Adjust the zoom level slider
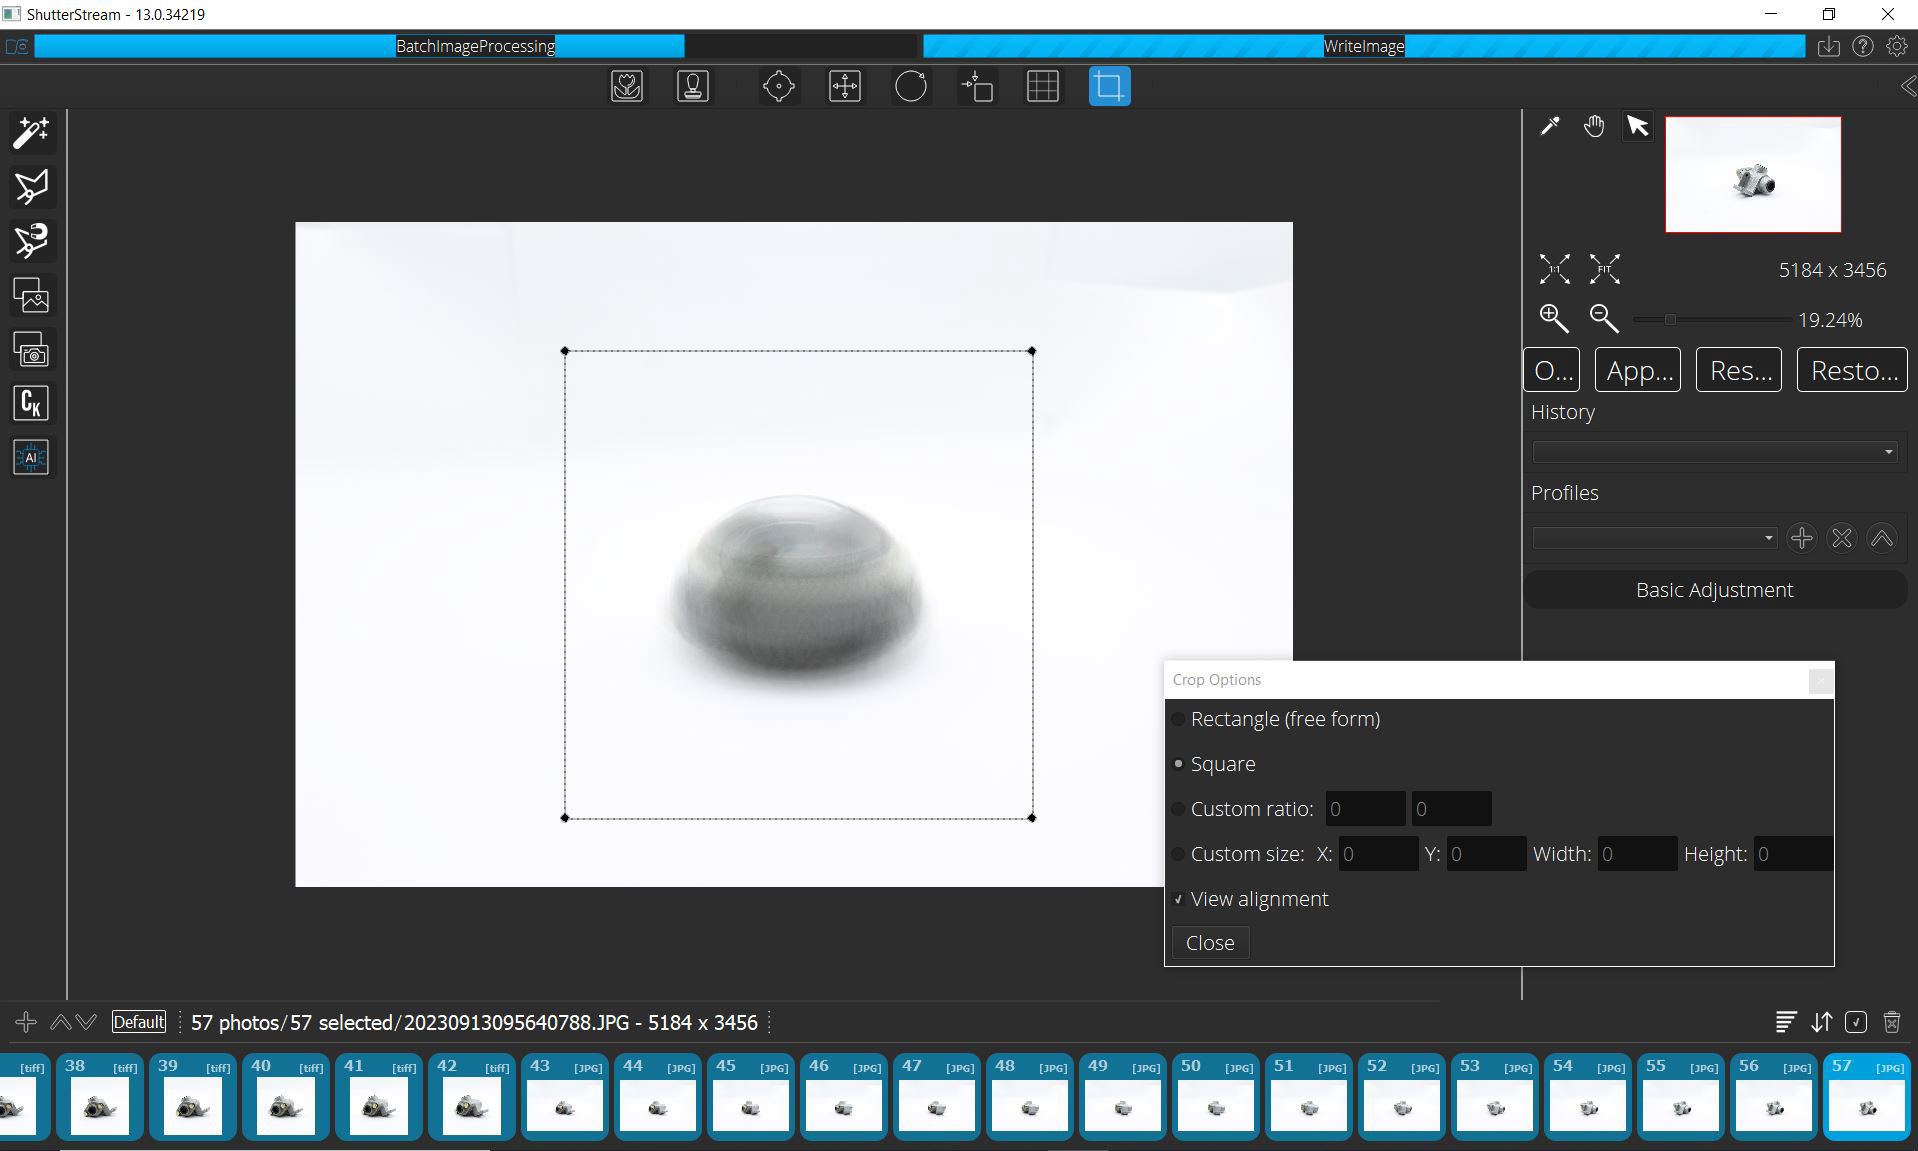1918x1151 pixels. (x=1669, y=319)
